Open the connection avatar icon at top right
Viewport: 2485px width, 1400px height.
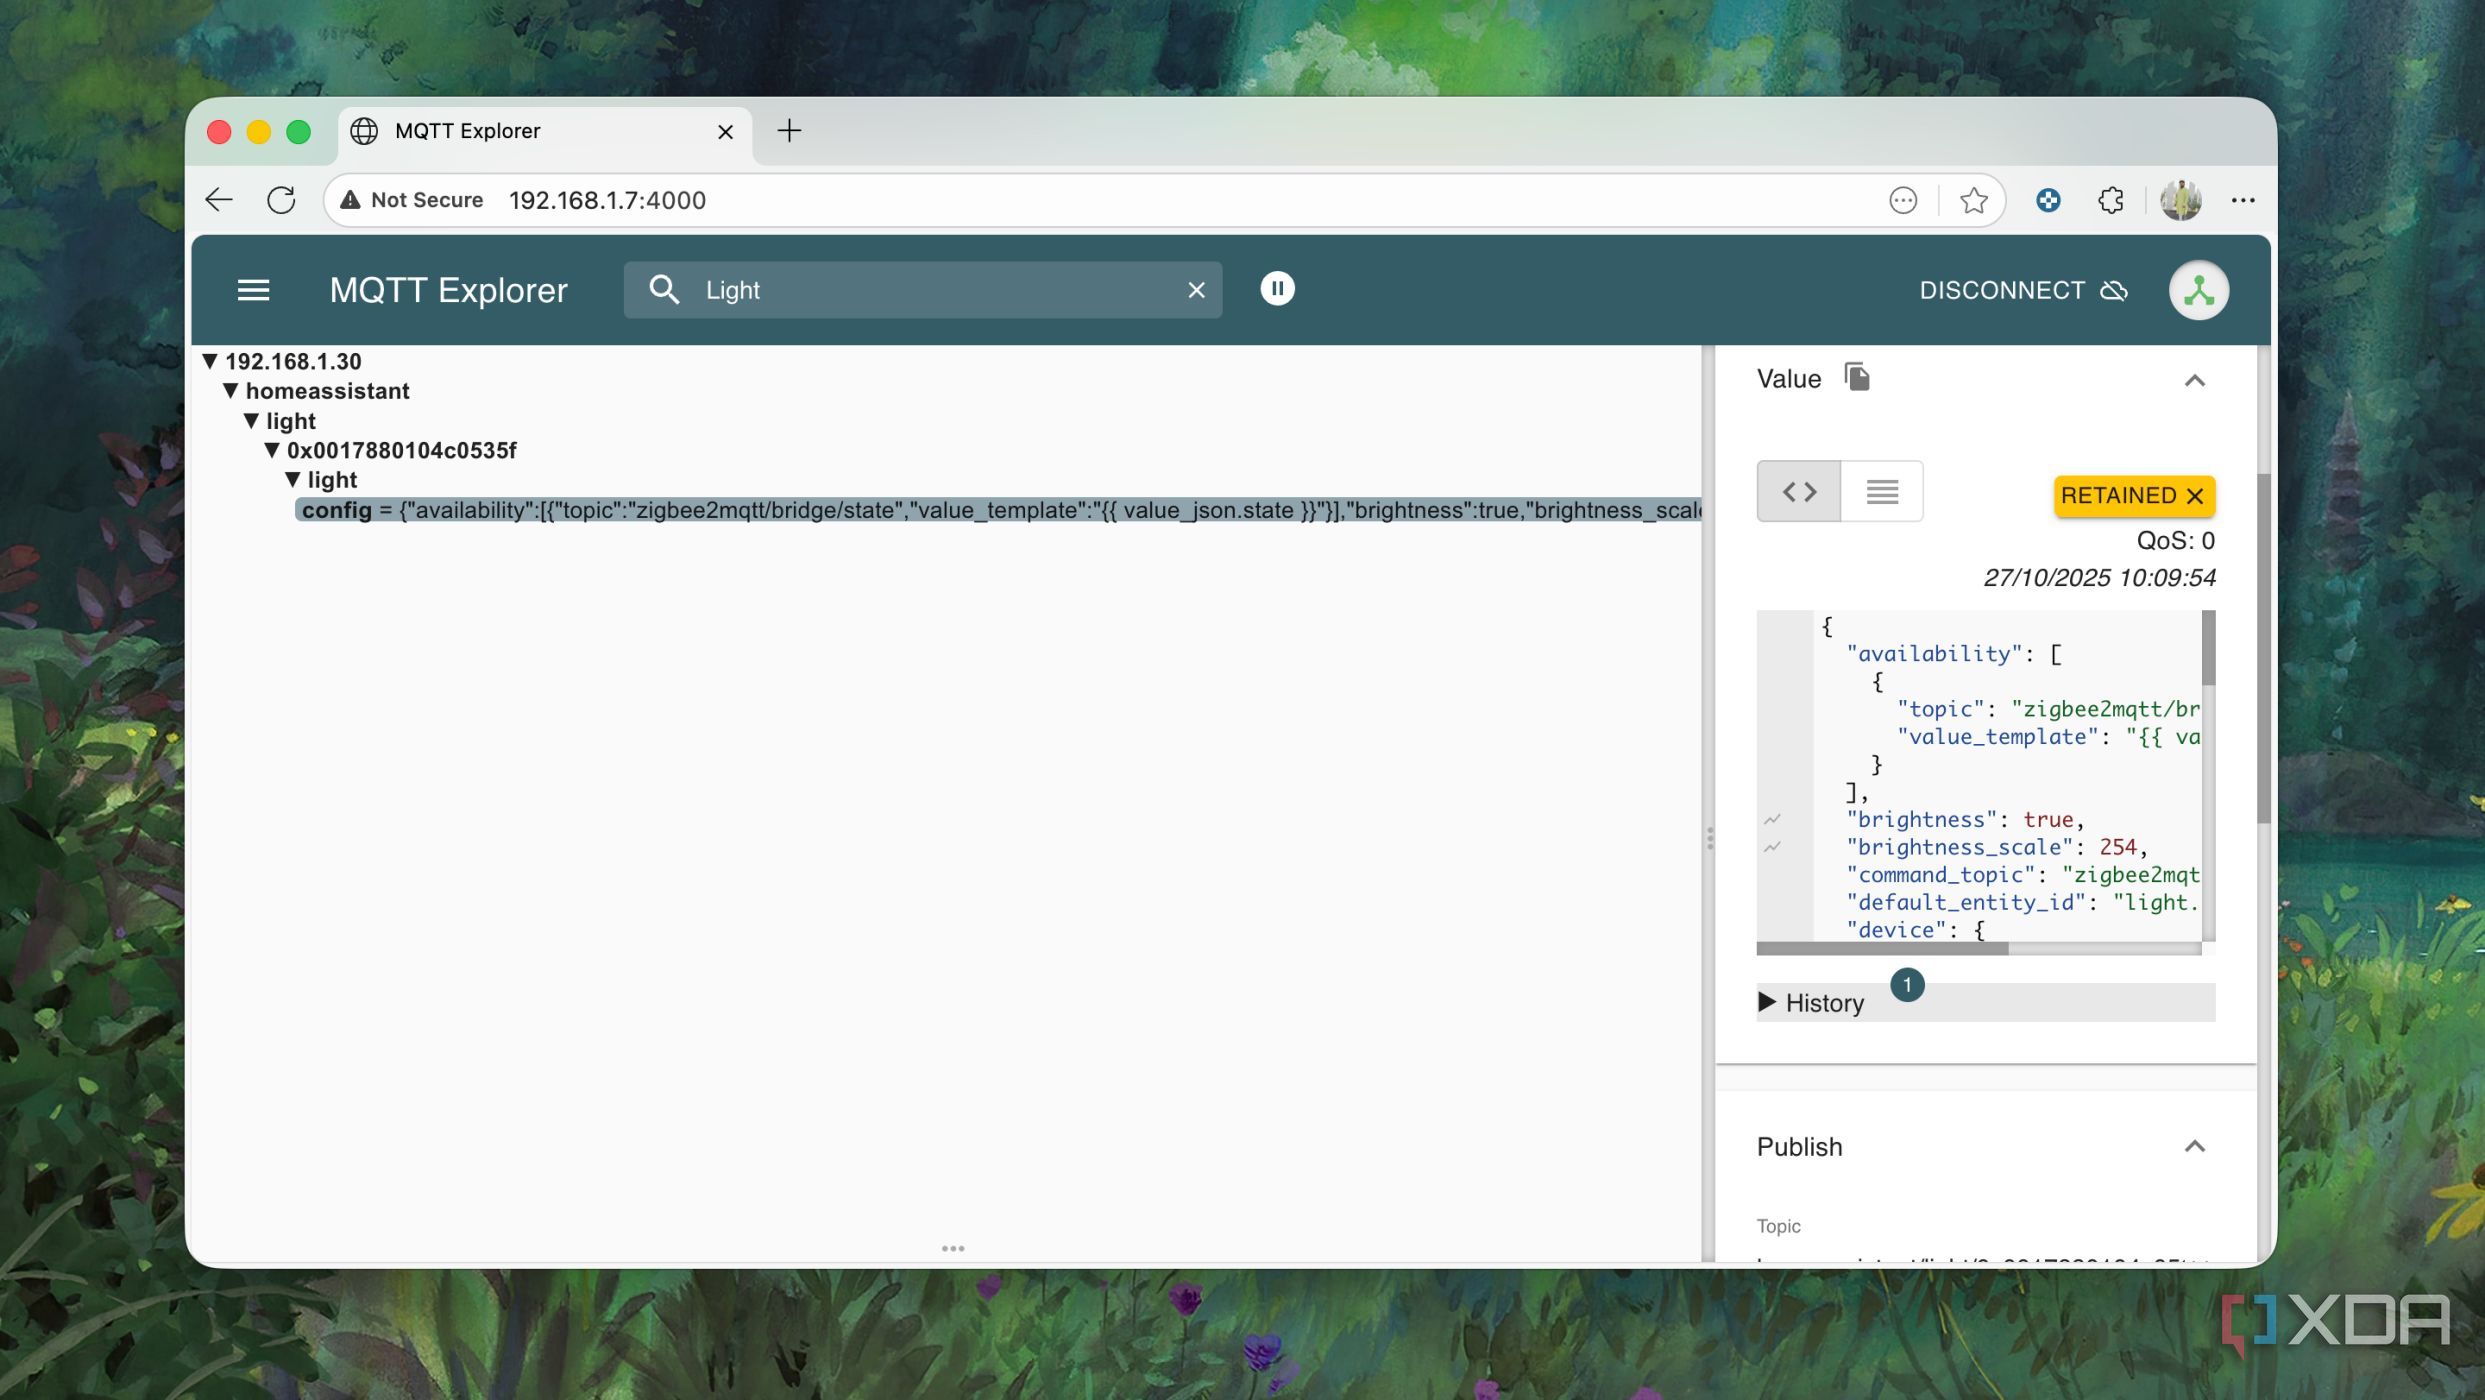pyautogui.click(x=2198, y=290)
